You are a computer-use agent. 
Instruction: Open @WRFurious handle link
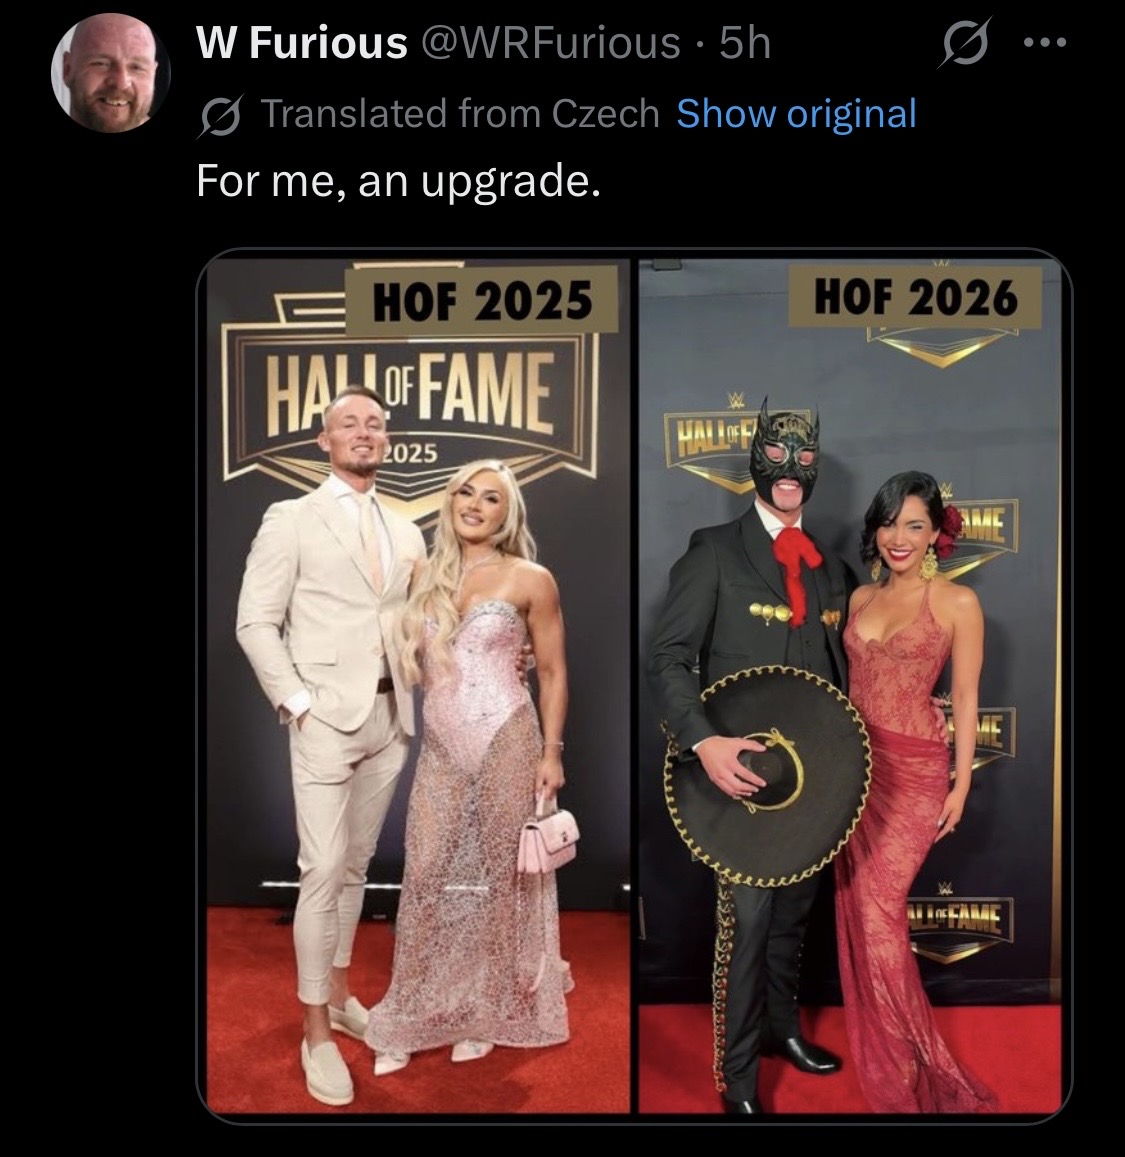click(x=550, y=42)
